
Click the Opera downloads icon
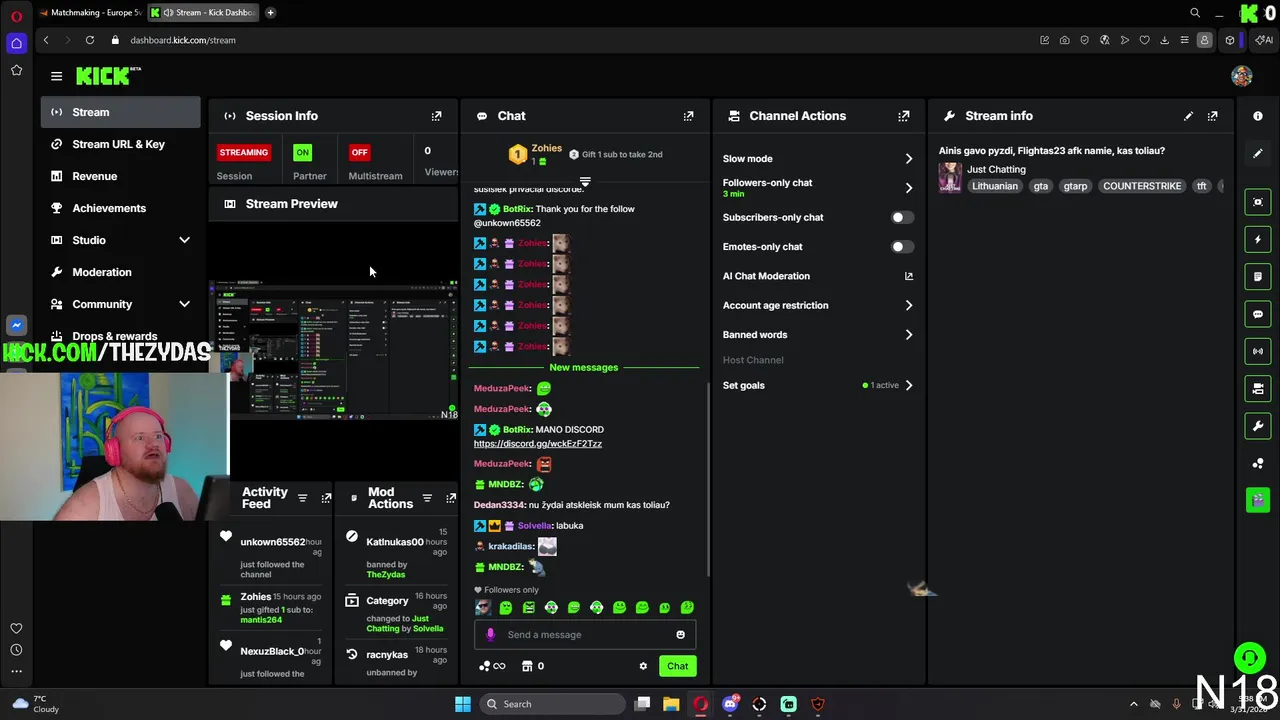[1164, 40]
